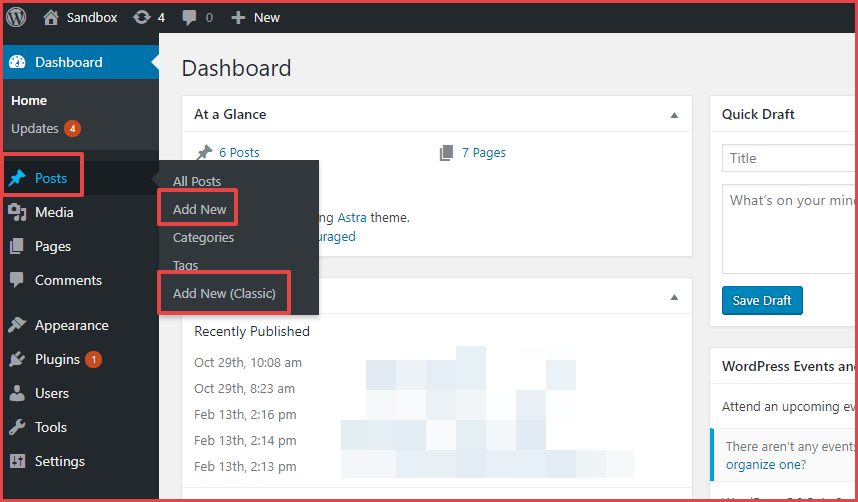Open All Posts from the flyout menu
This screenshot has width=858, height=502.
pyautogui.click(x=197, y=181)
